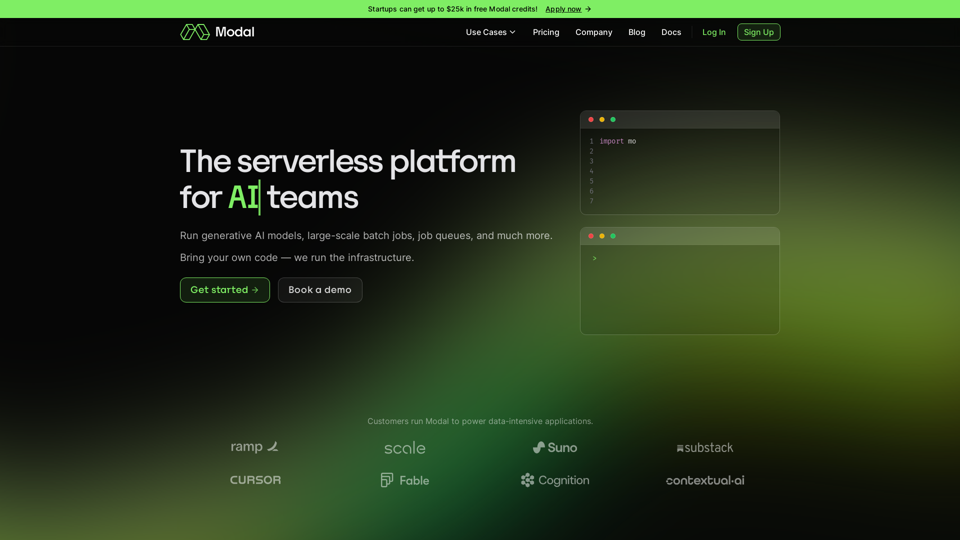Click the headline 'The serverless platform'
This screenshot has width=960, height=540.
348,162
